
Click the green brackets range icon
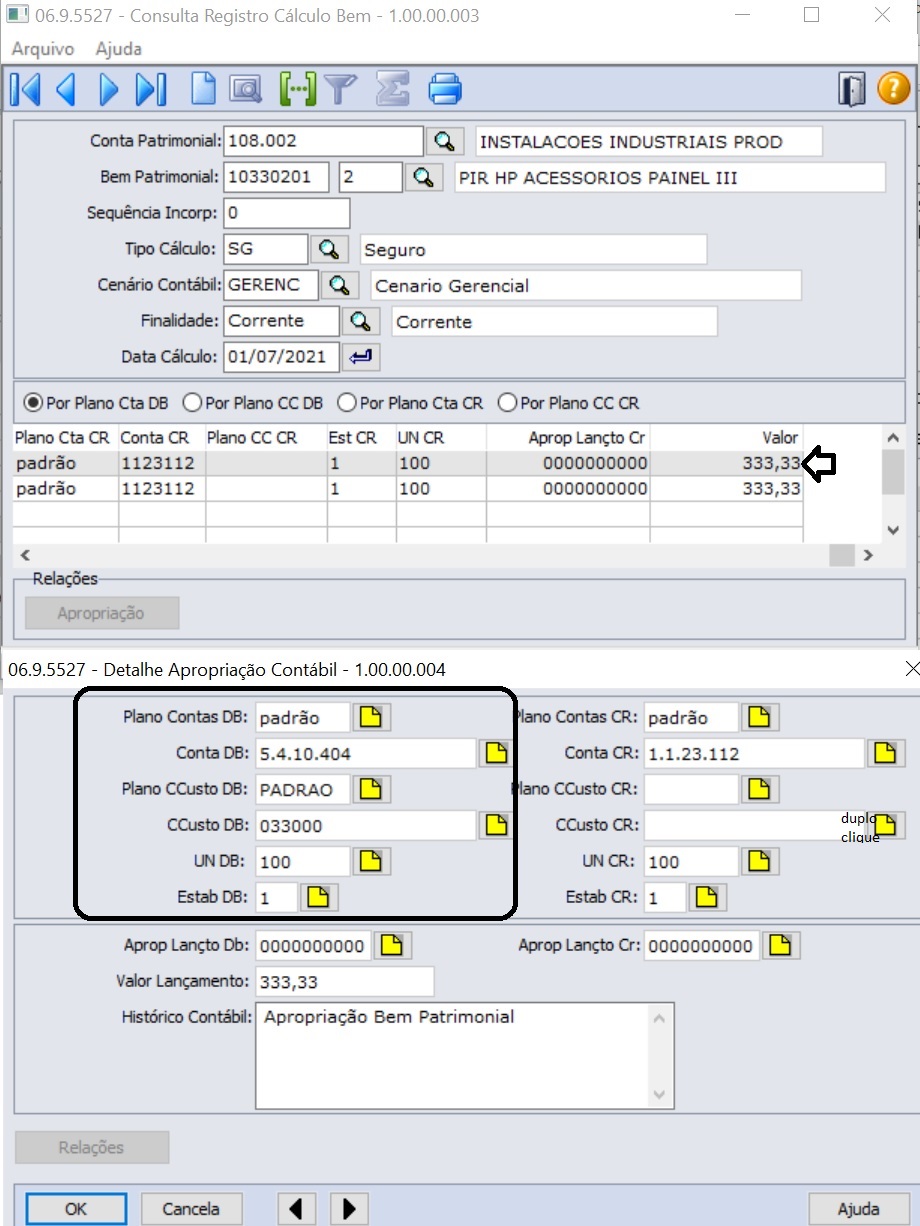(x=297, y=90)
